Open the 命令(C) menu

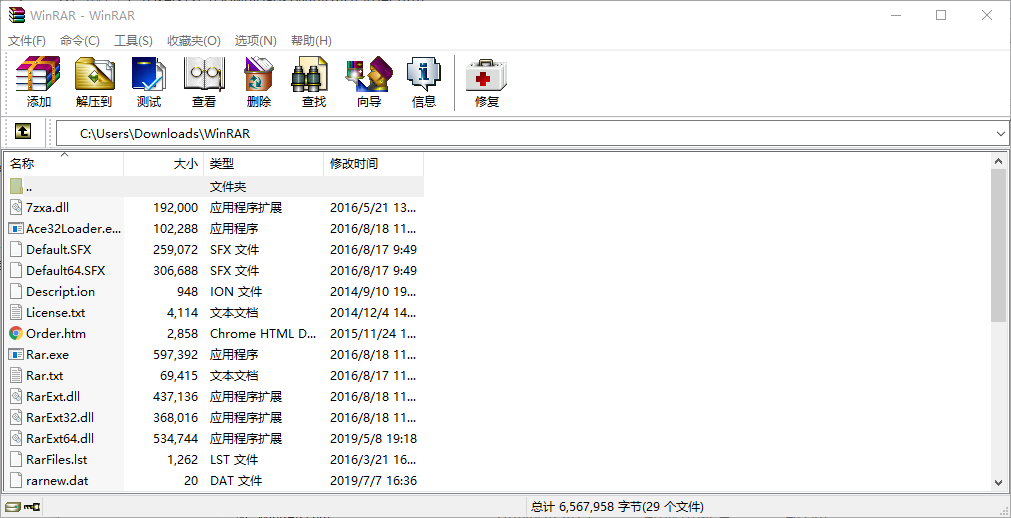pyautogui.click(x=80, y=41)
